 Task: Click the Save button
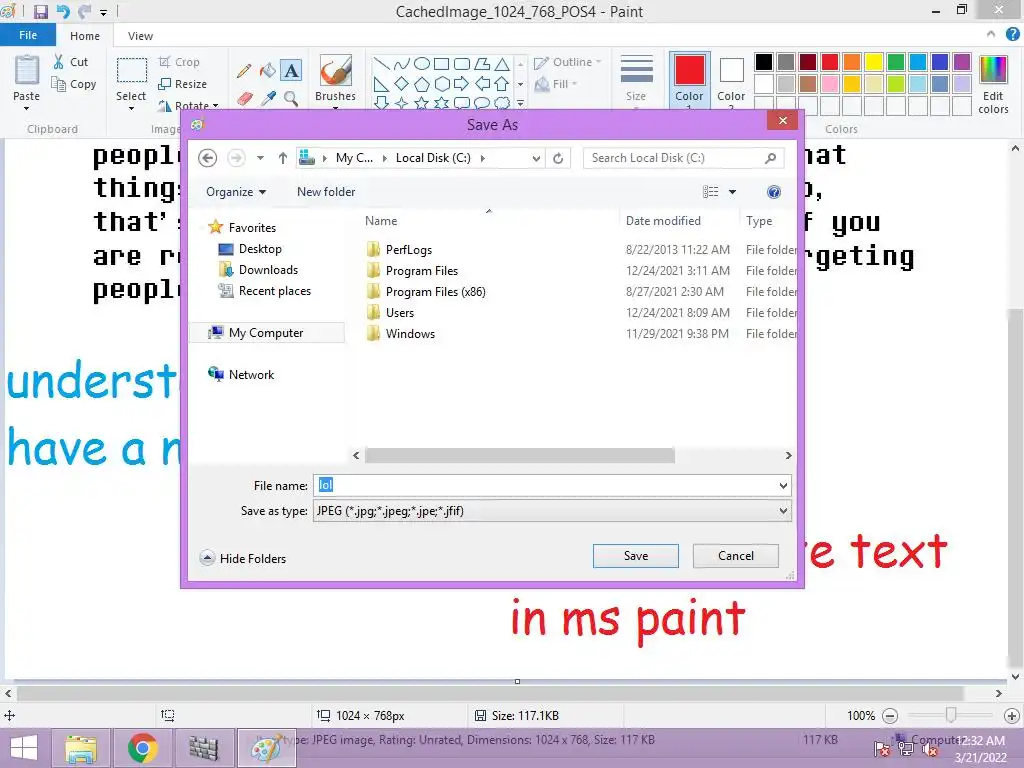[635, 556]
